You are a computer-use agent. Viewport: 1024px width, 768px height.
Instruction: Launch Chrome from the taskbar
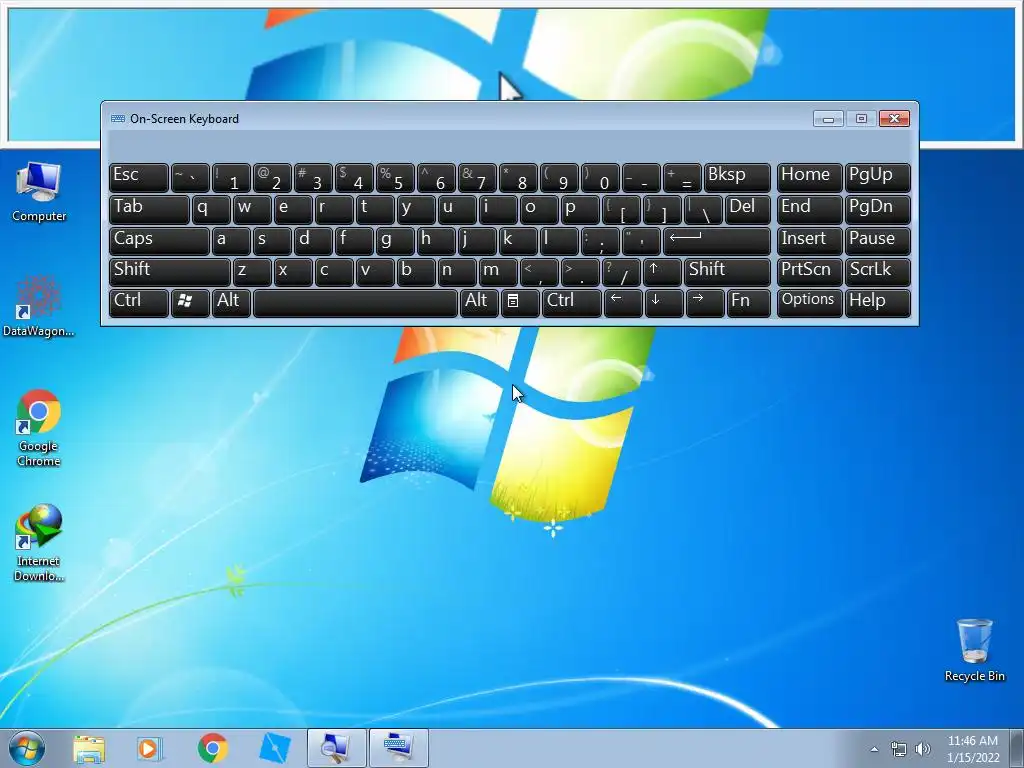pos(212,748)
